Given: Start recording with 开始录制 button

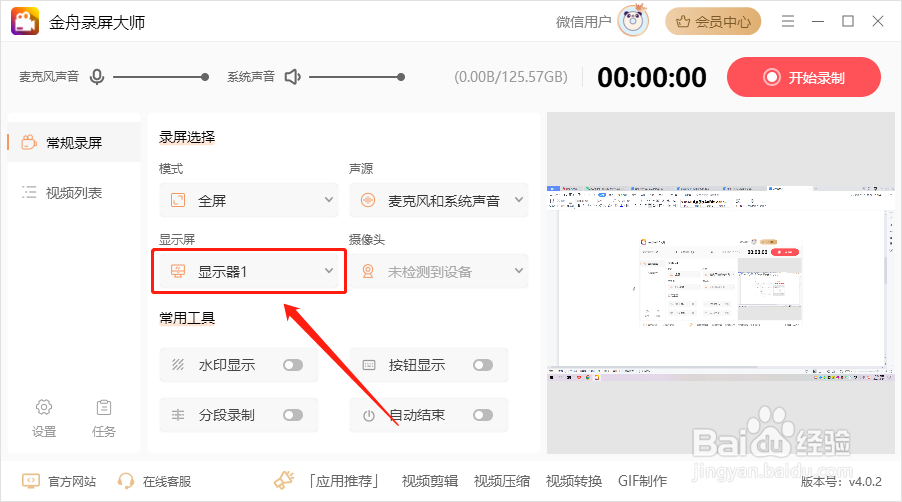Looking at the screenshot, I should point(804,77).
